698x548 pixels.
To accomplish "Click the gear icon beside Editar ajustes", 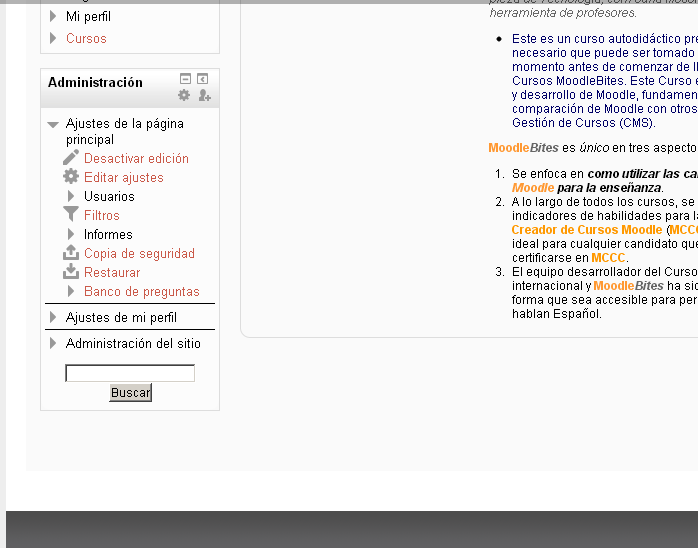I will click(x=71, y=177).
